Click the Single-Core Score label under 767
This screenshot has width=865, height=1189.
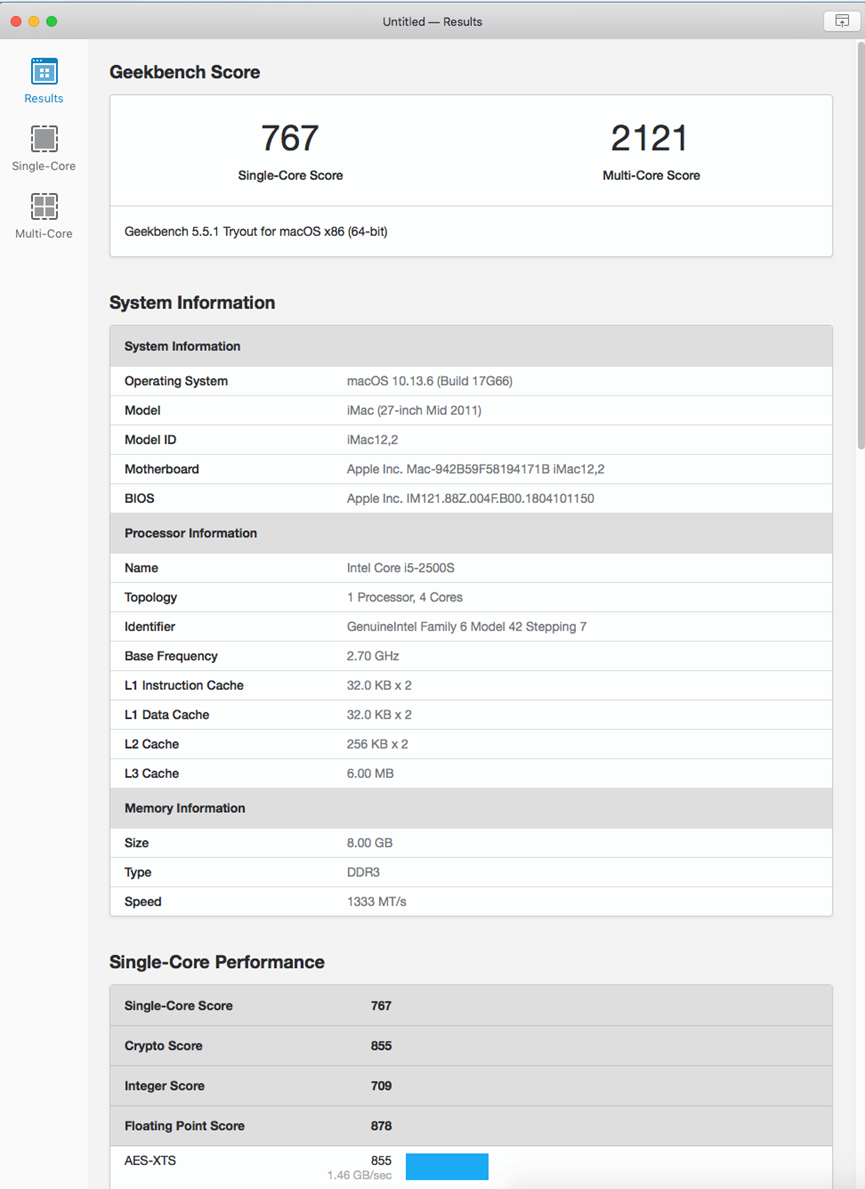click(x=290, y=175)
